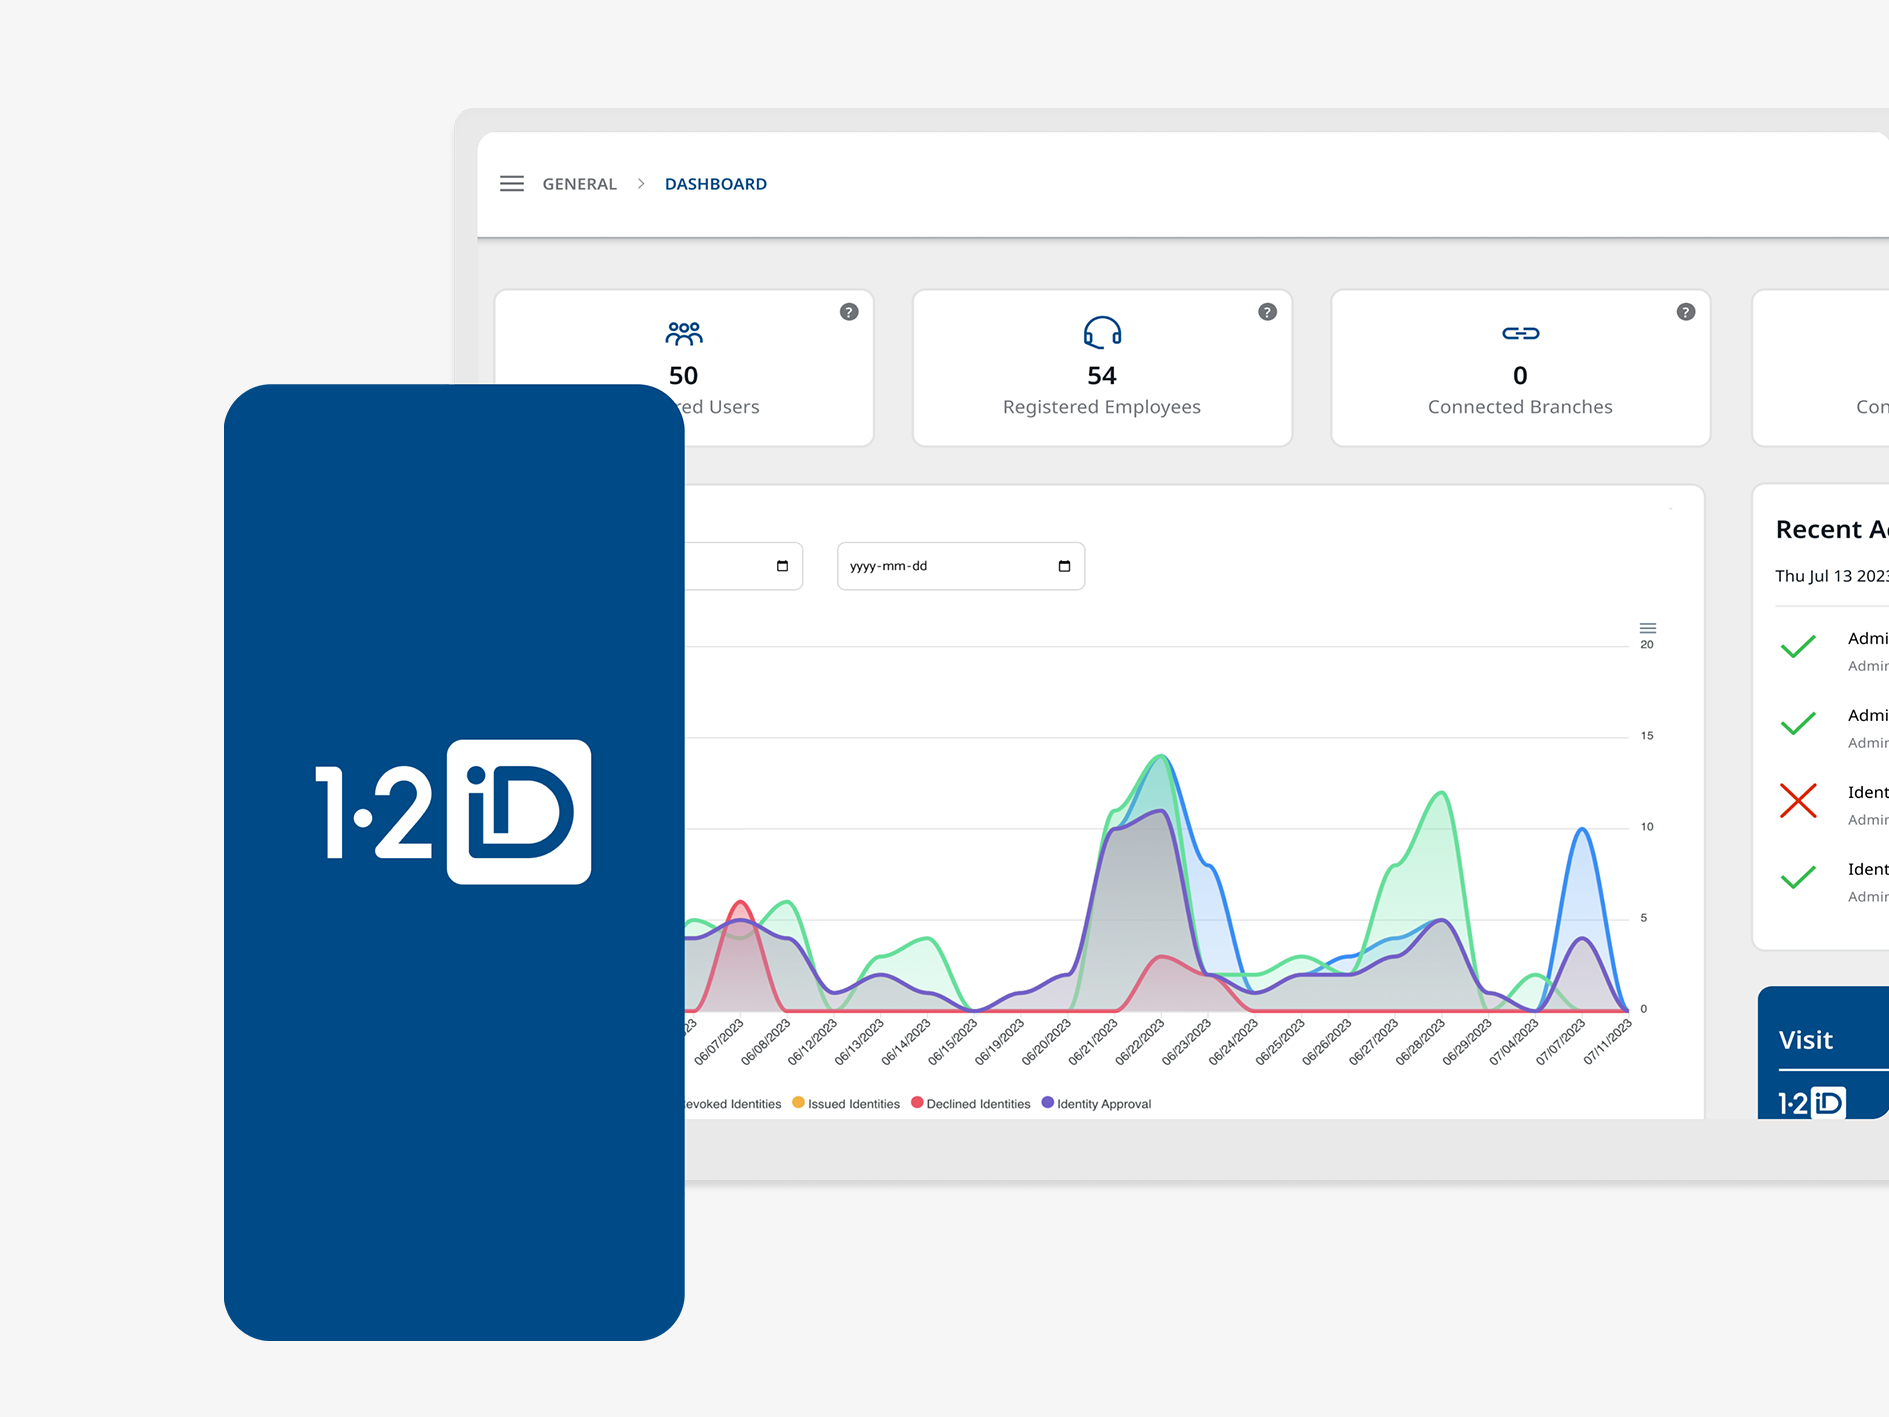
Task: Click the y-axis value 10
Action: pyautogui.click(x=1647, y=827)
